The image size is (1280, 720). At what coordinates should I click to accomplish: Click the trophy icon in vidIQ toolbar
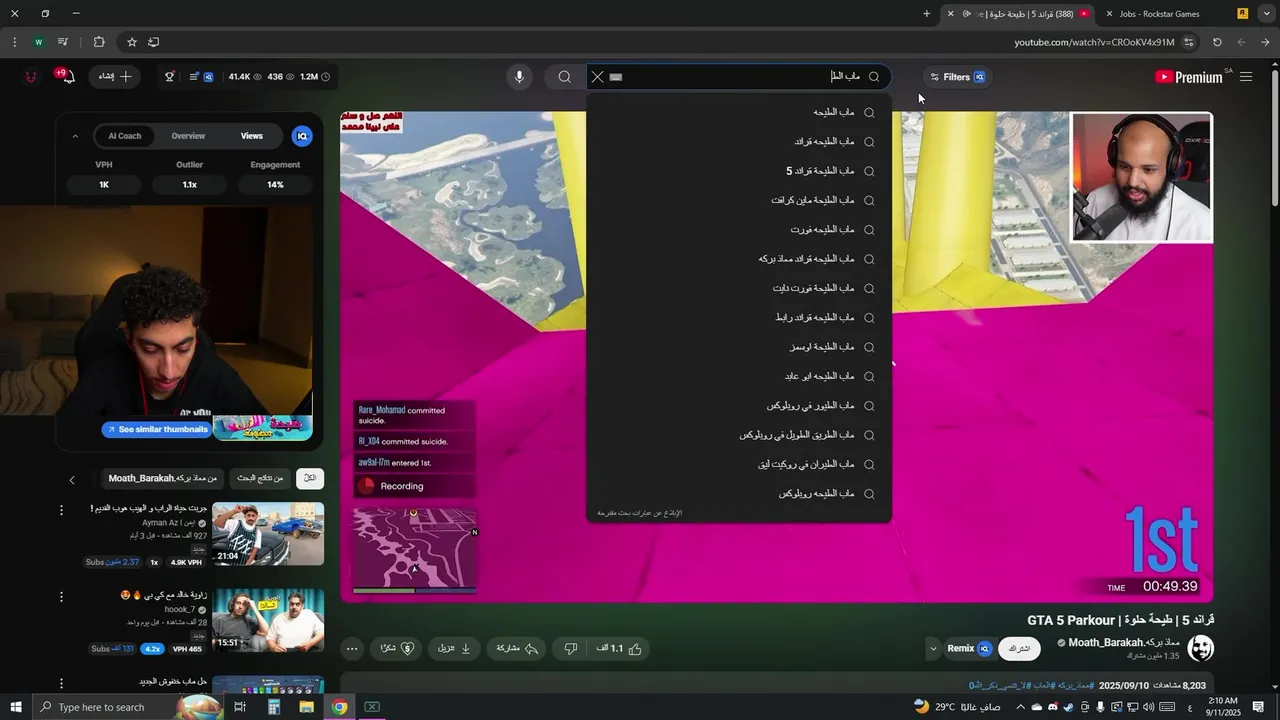point(169,77)
